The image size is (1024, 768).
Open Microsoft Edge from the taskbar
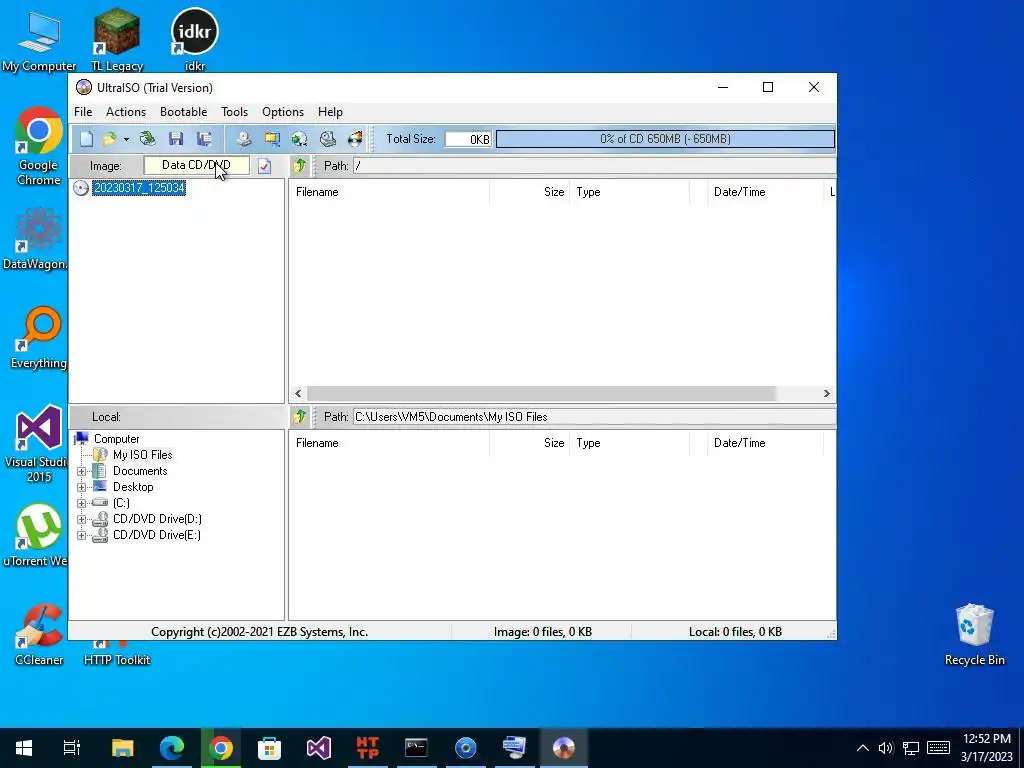pos(172,748)
